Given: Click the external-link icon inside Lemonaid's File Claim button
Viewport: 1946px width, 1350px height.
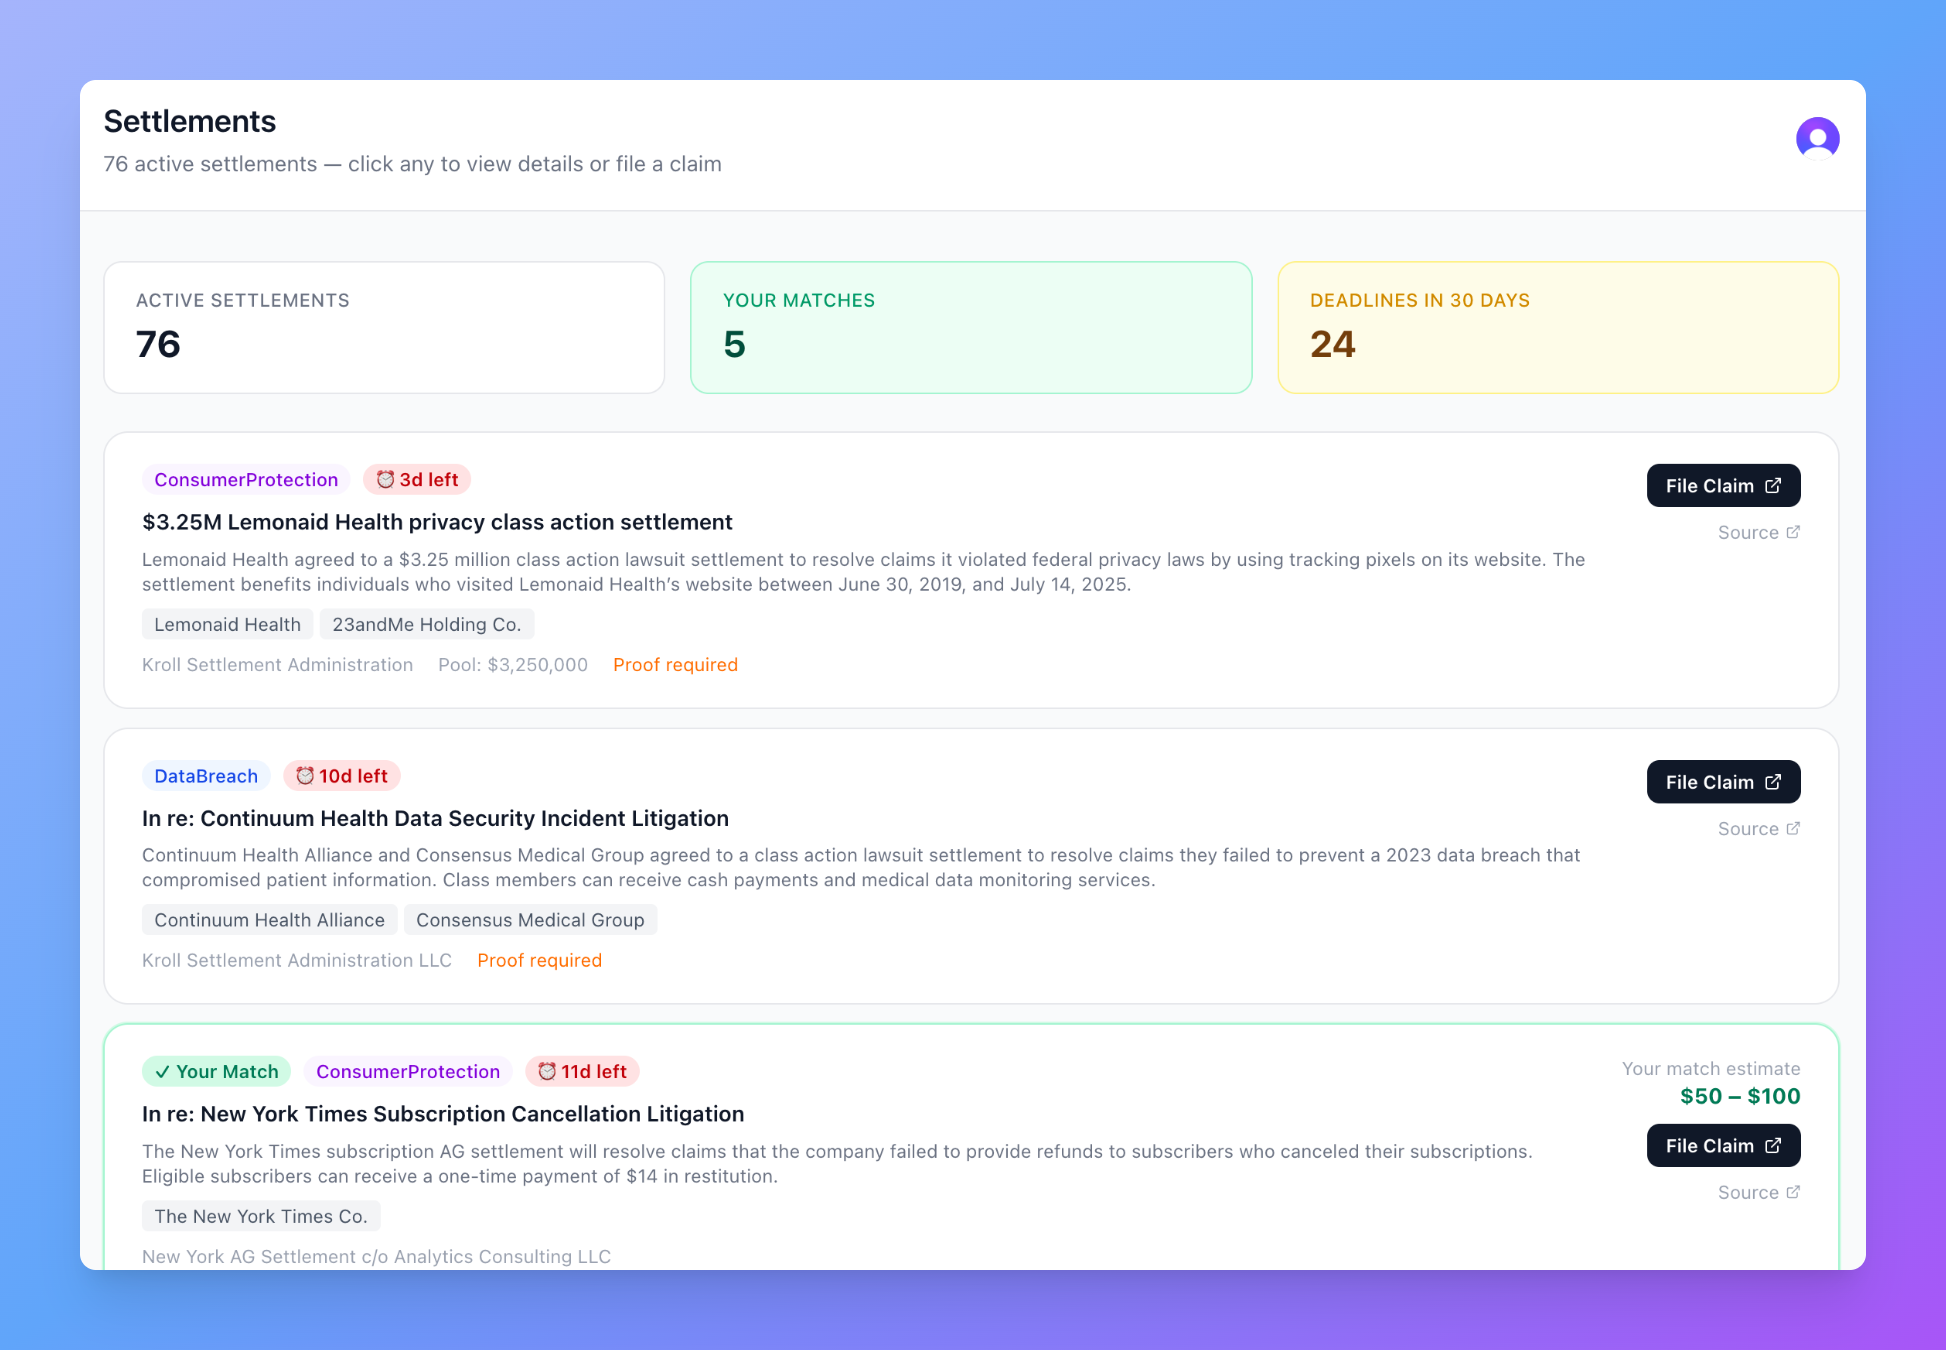Looking at the screenshot, I should pyautogui.click(x=1775, y=486).
